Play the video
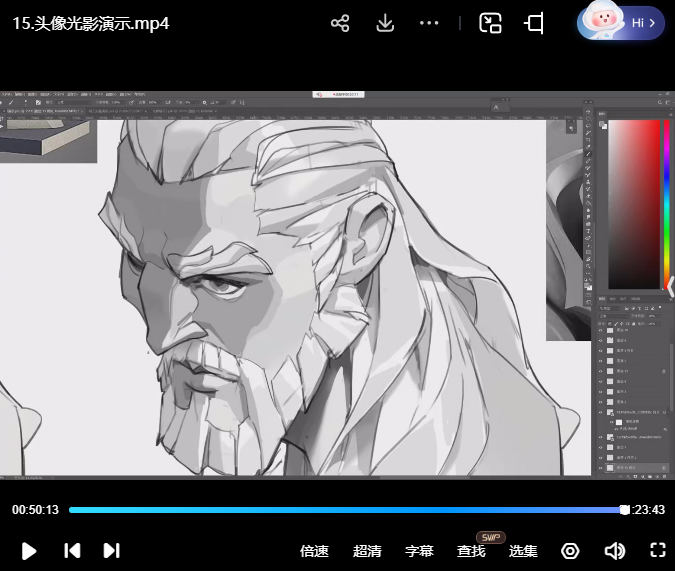Image resolution: width=675 pixels, height=571 pixels. pos(29,551)
